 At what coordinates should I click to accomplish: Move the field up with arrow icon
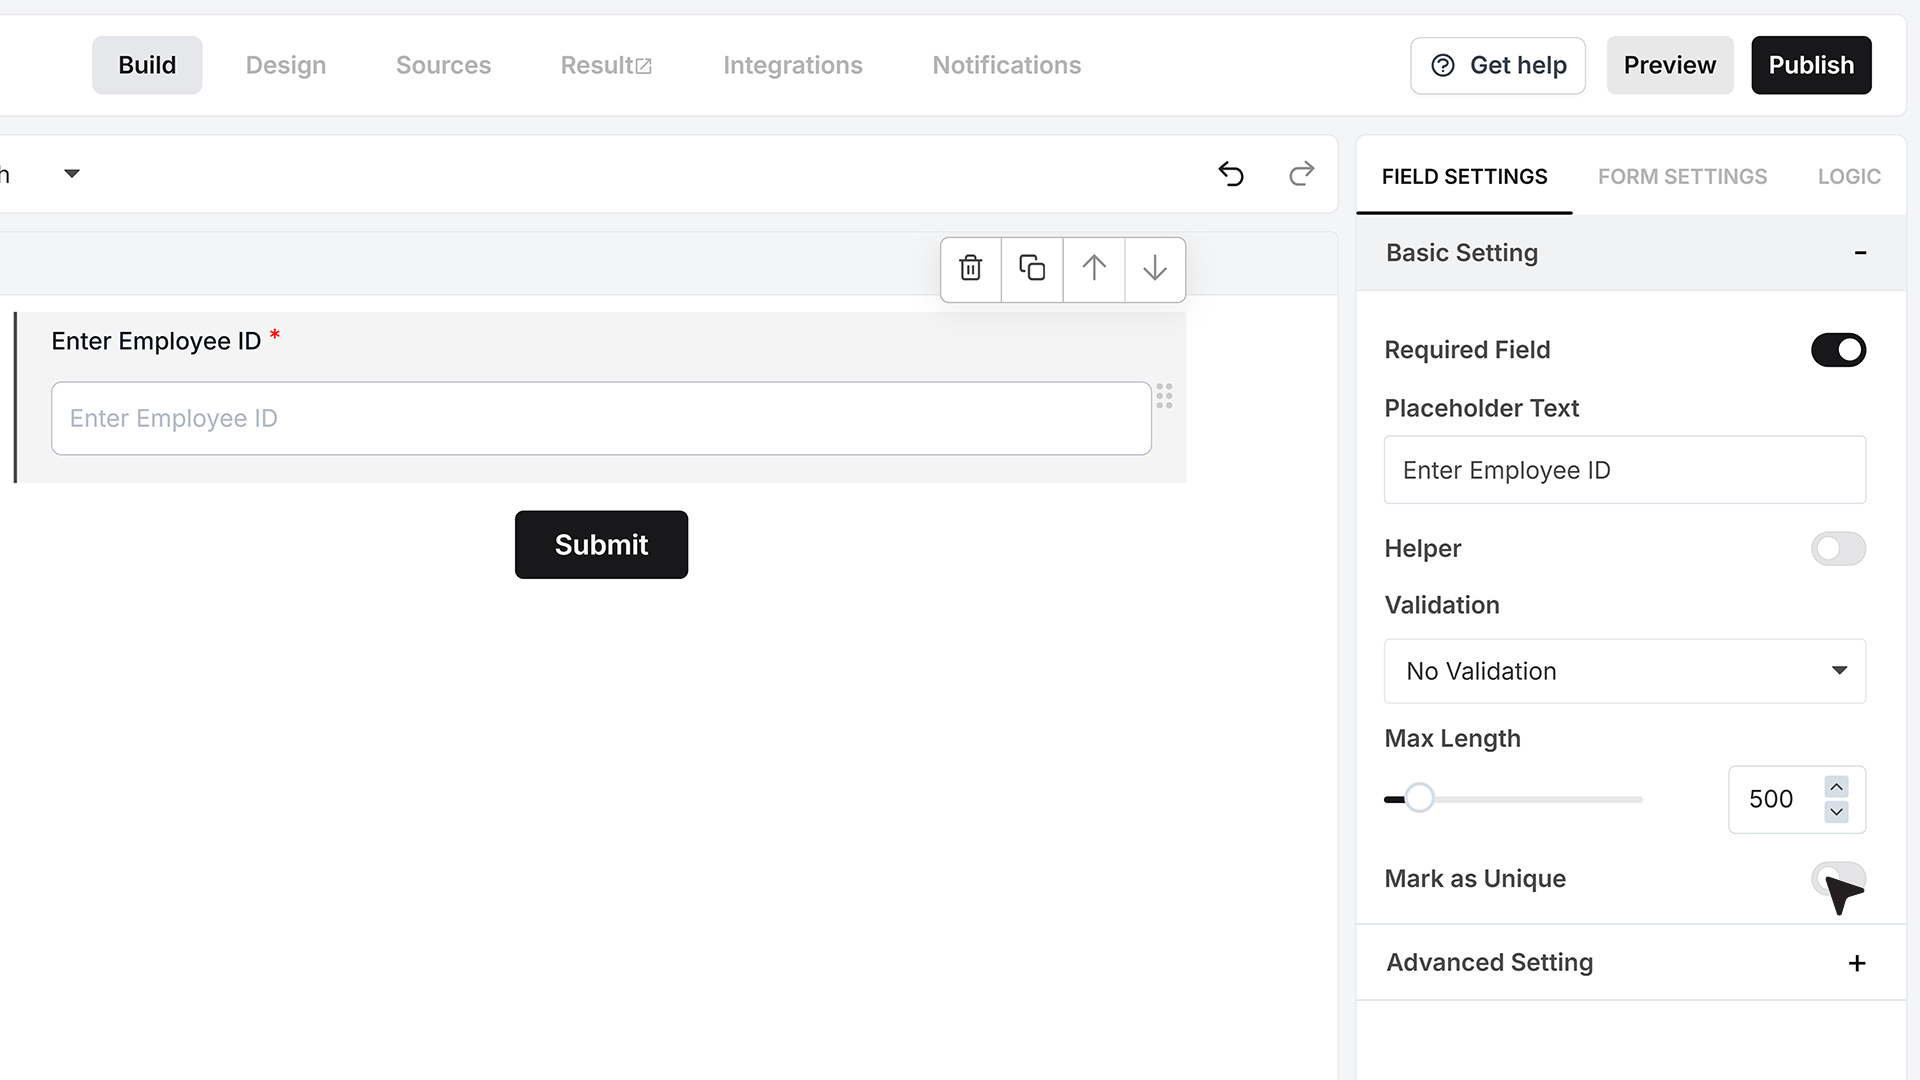tap(1094, 268)
